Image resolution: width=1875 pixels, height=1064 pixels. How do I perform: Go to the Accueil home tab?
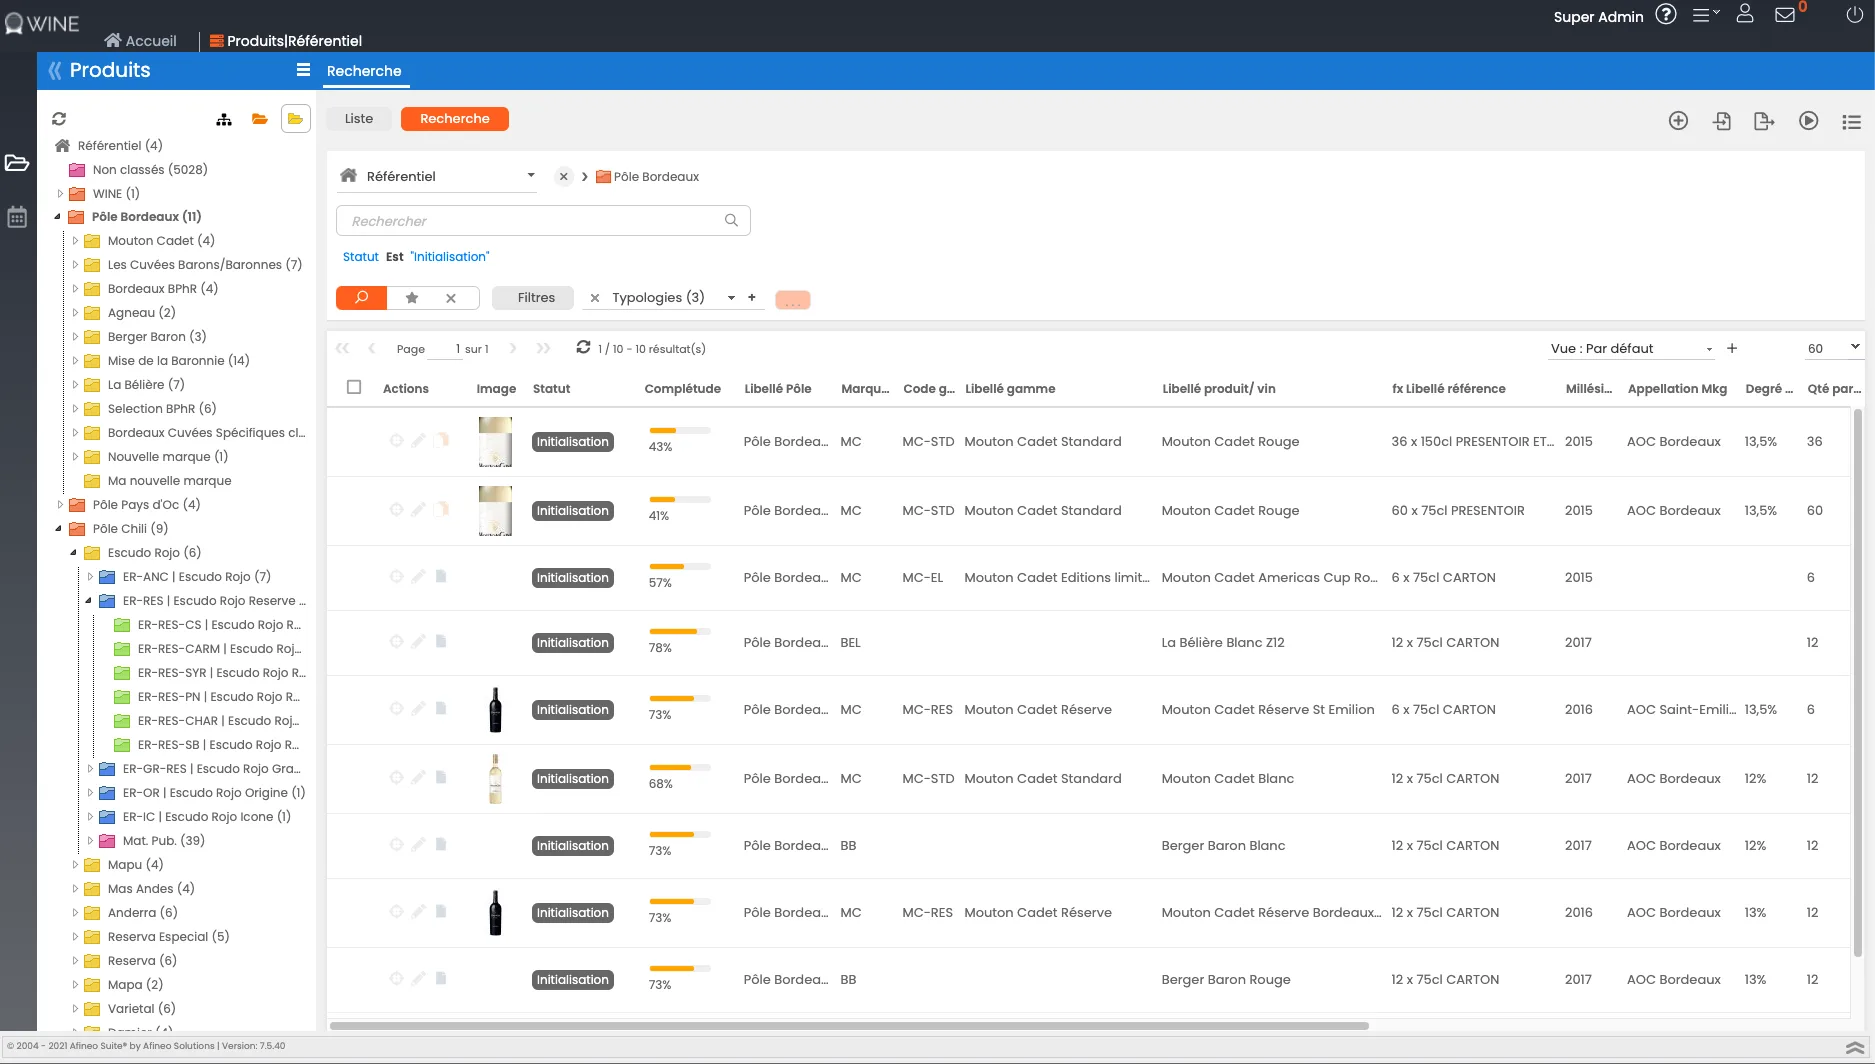point(140,41)
